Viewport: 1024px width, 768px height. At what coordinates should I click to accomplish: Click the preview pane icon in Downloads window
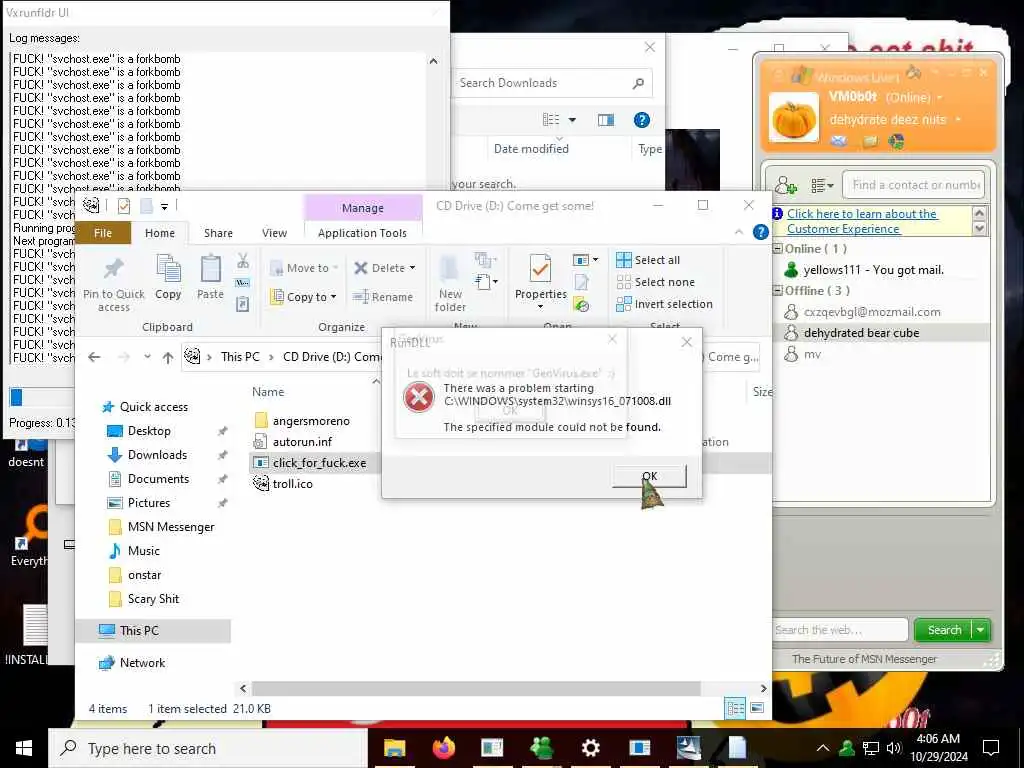coord(605,120)
